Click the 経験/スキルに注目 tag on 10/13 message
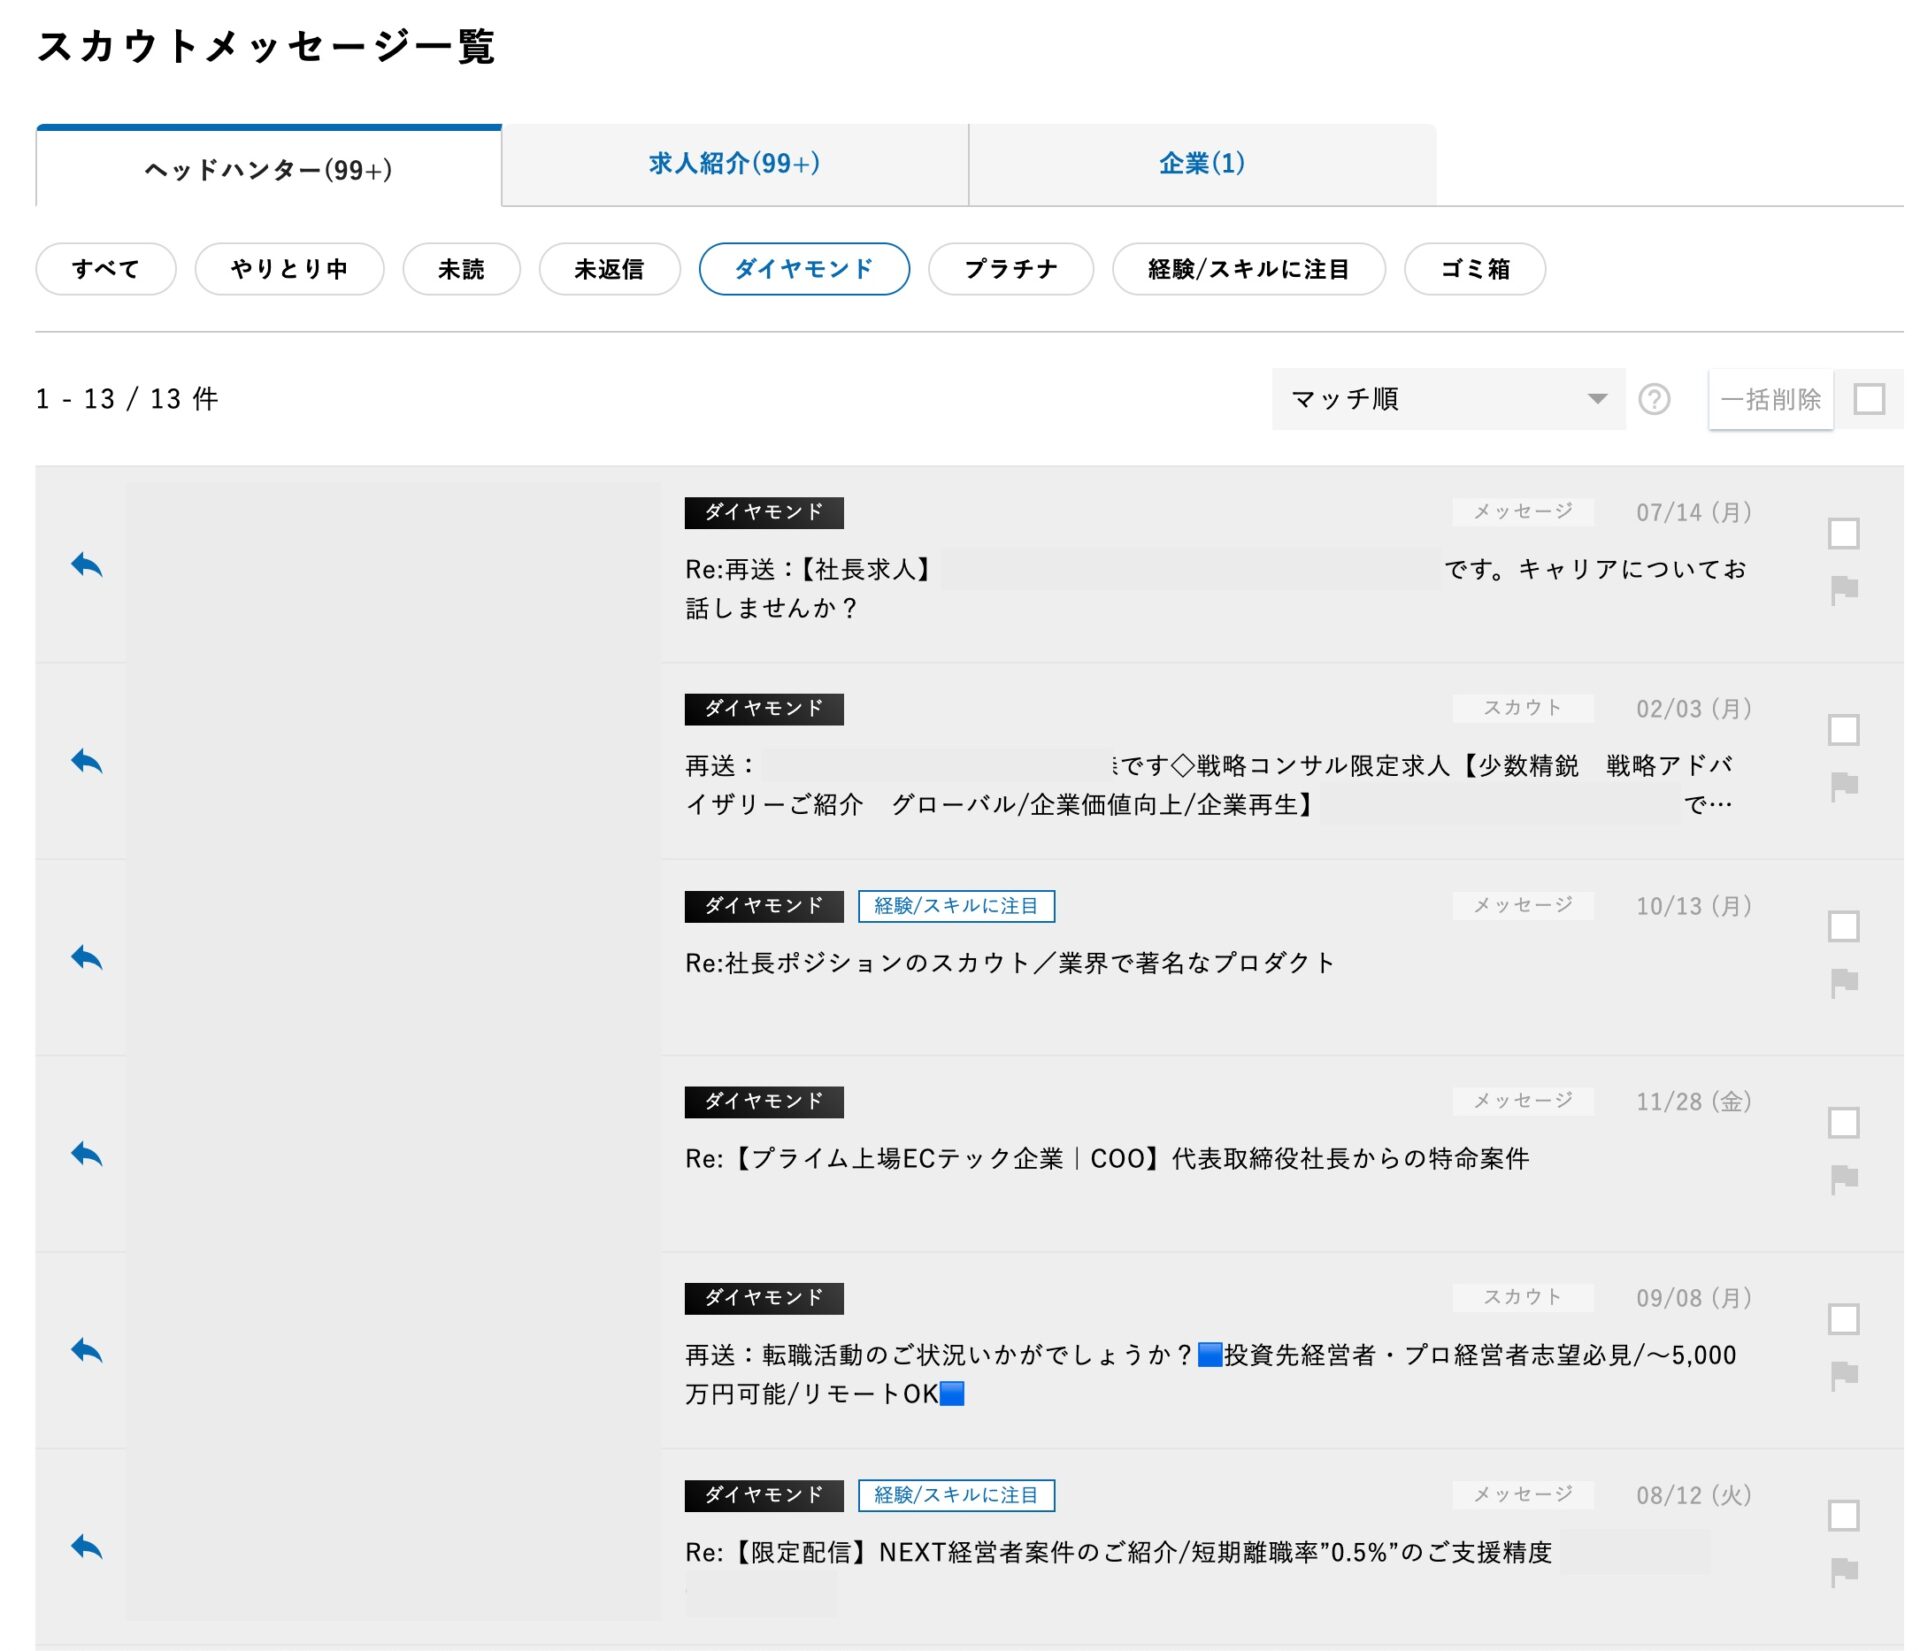Image resolution: width=1920 pixels, height=1651 pixels. [955, 906]
